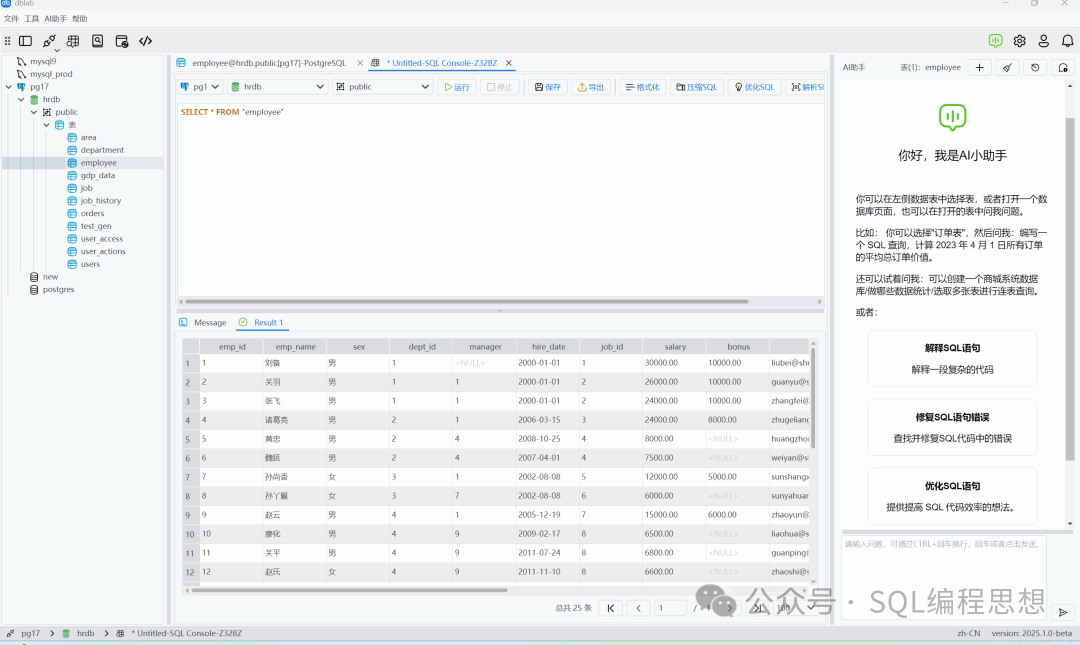Viewport: 1080px width, 645px height.
Task: Select the gdp_data table in tree
Action: point(98,176)
